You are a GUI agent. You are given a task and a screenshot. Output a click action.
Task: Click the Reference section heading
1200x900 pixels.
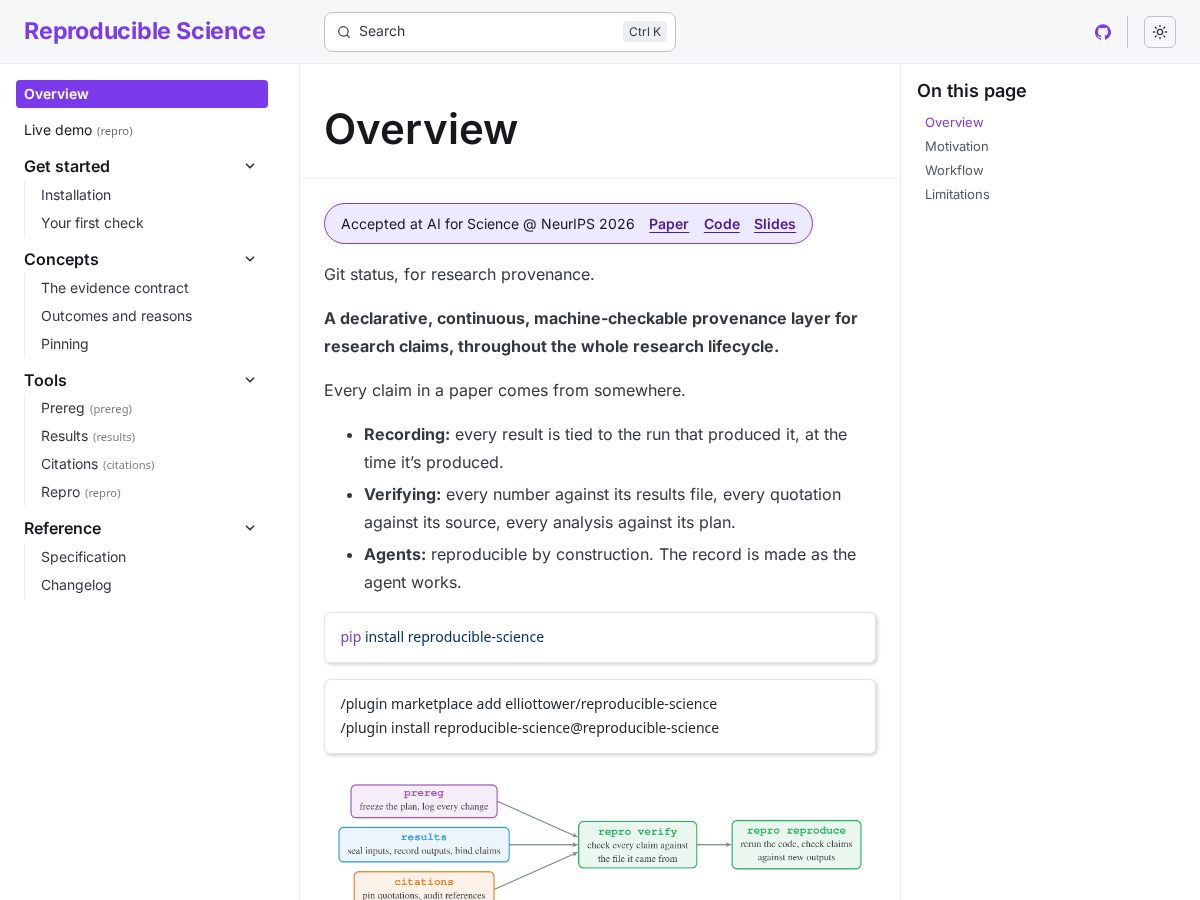(62, 528)
